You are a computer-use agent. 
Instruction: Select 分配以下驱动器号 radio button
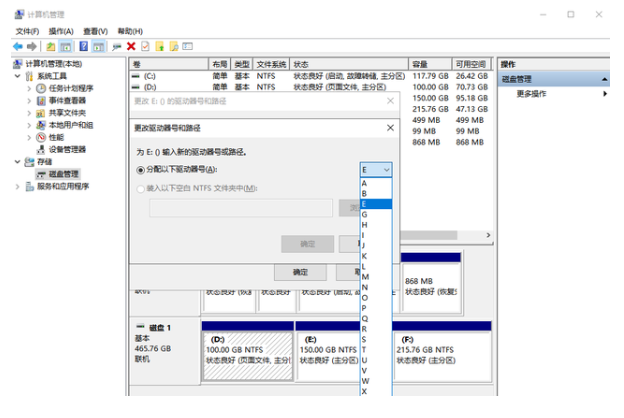(140, 170)
